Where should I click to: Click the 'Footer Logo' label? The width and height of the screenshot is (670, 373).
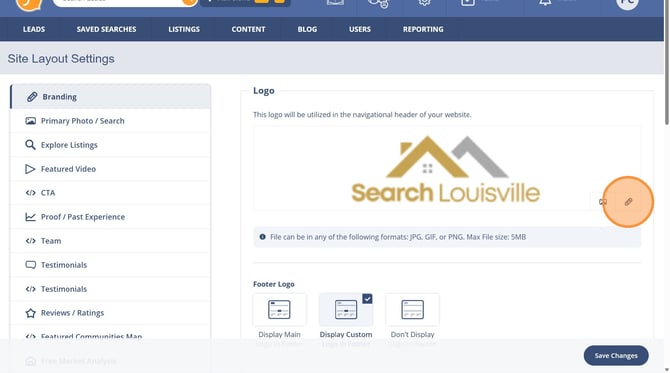273,284
